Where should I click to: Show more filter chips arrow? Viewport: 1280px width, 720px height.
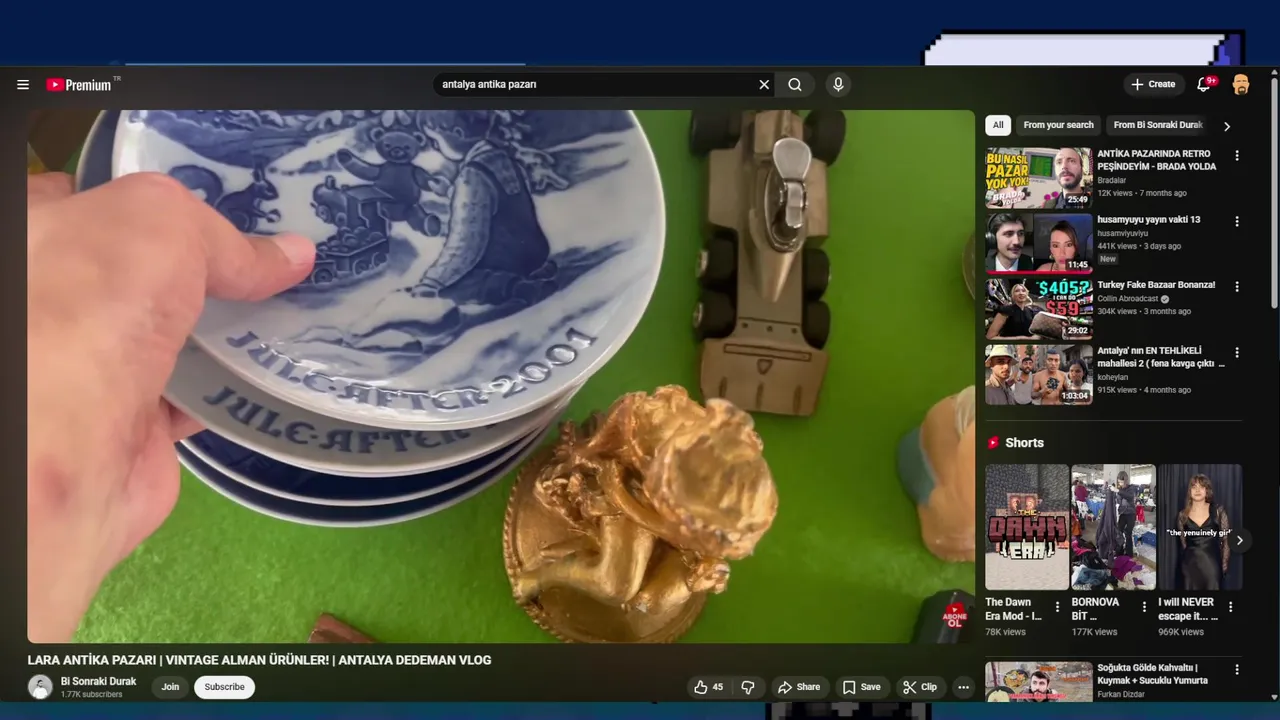[x=1227, y=126]
